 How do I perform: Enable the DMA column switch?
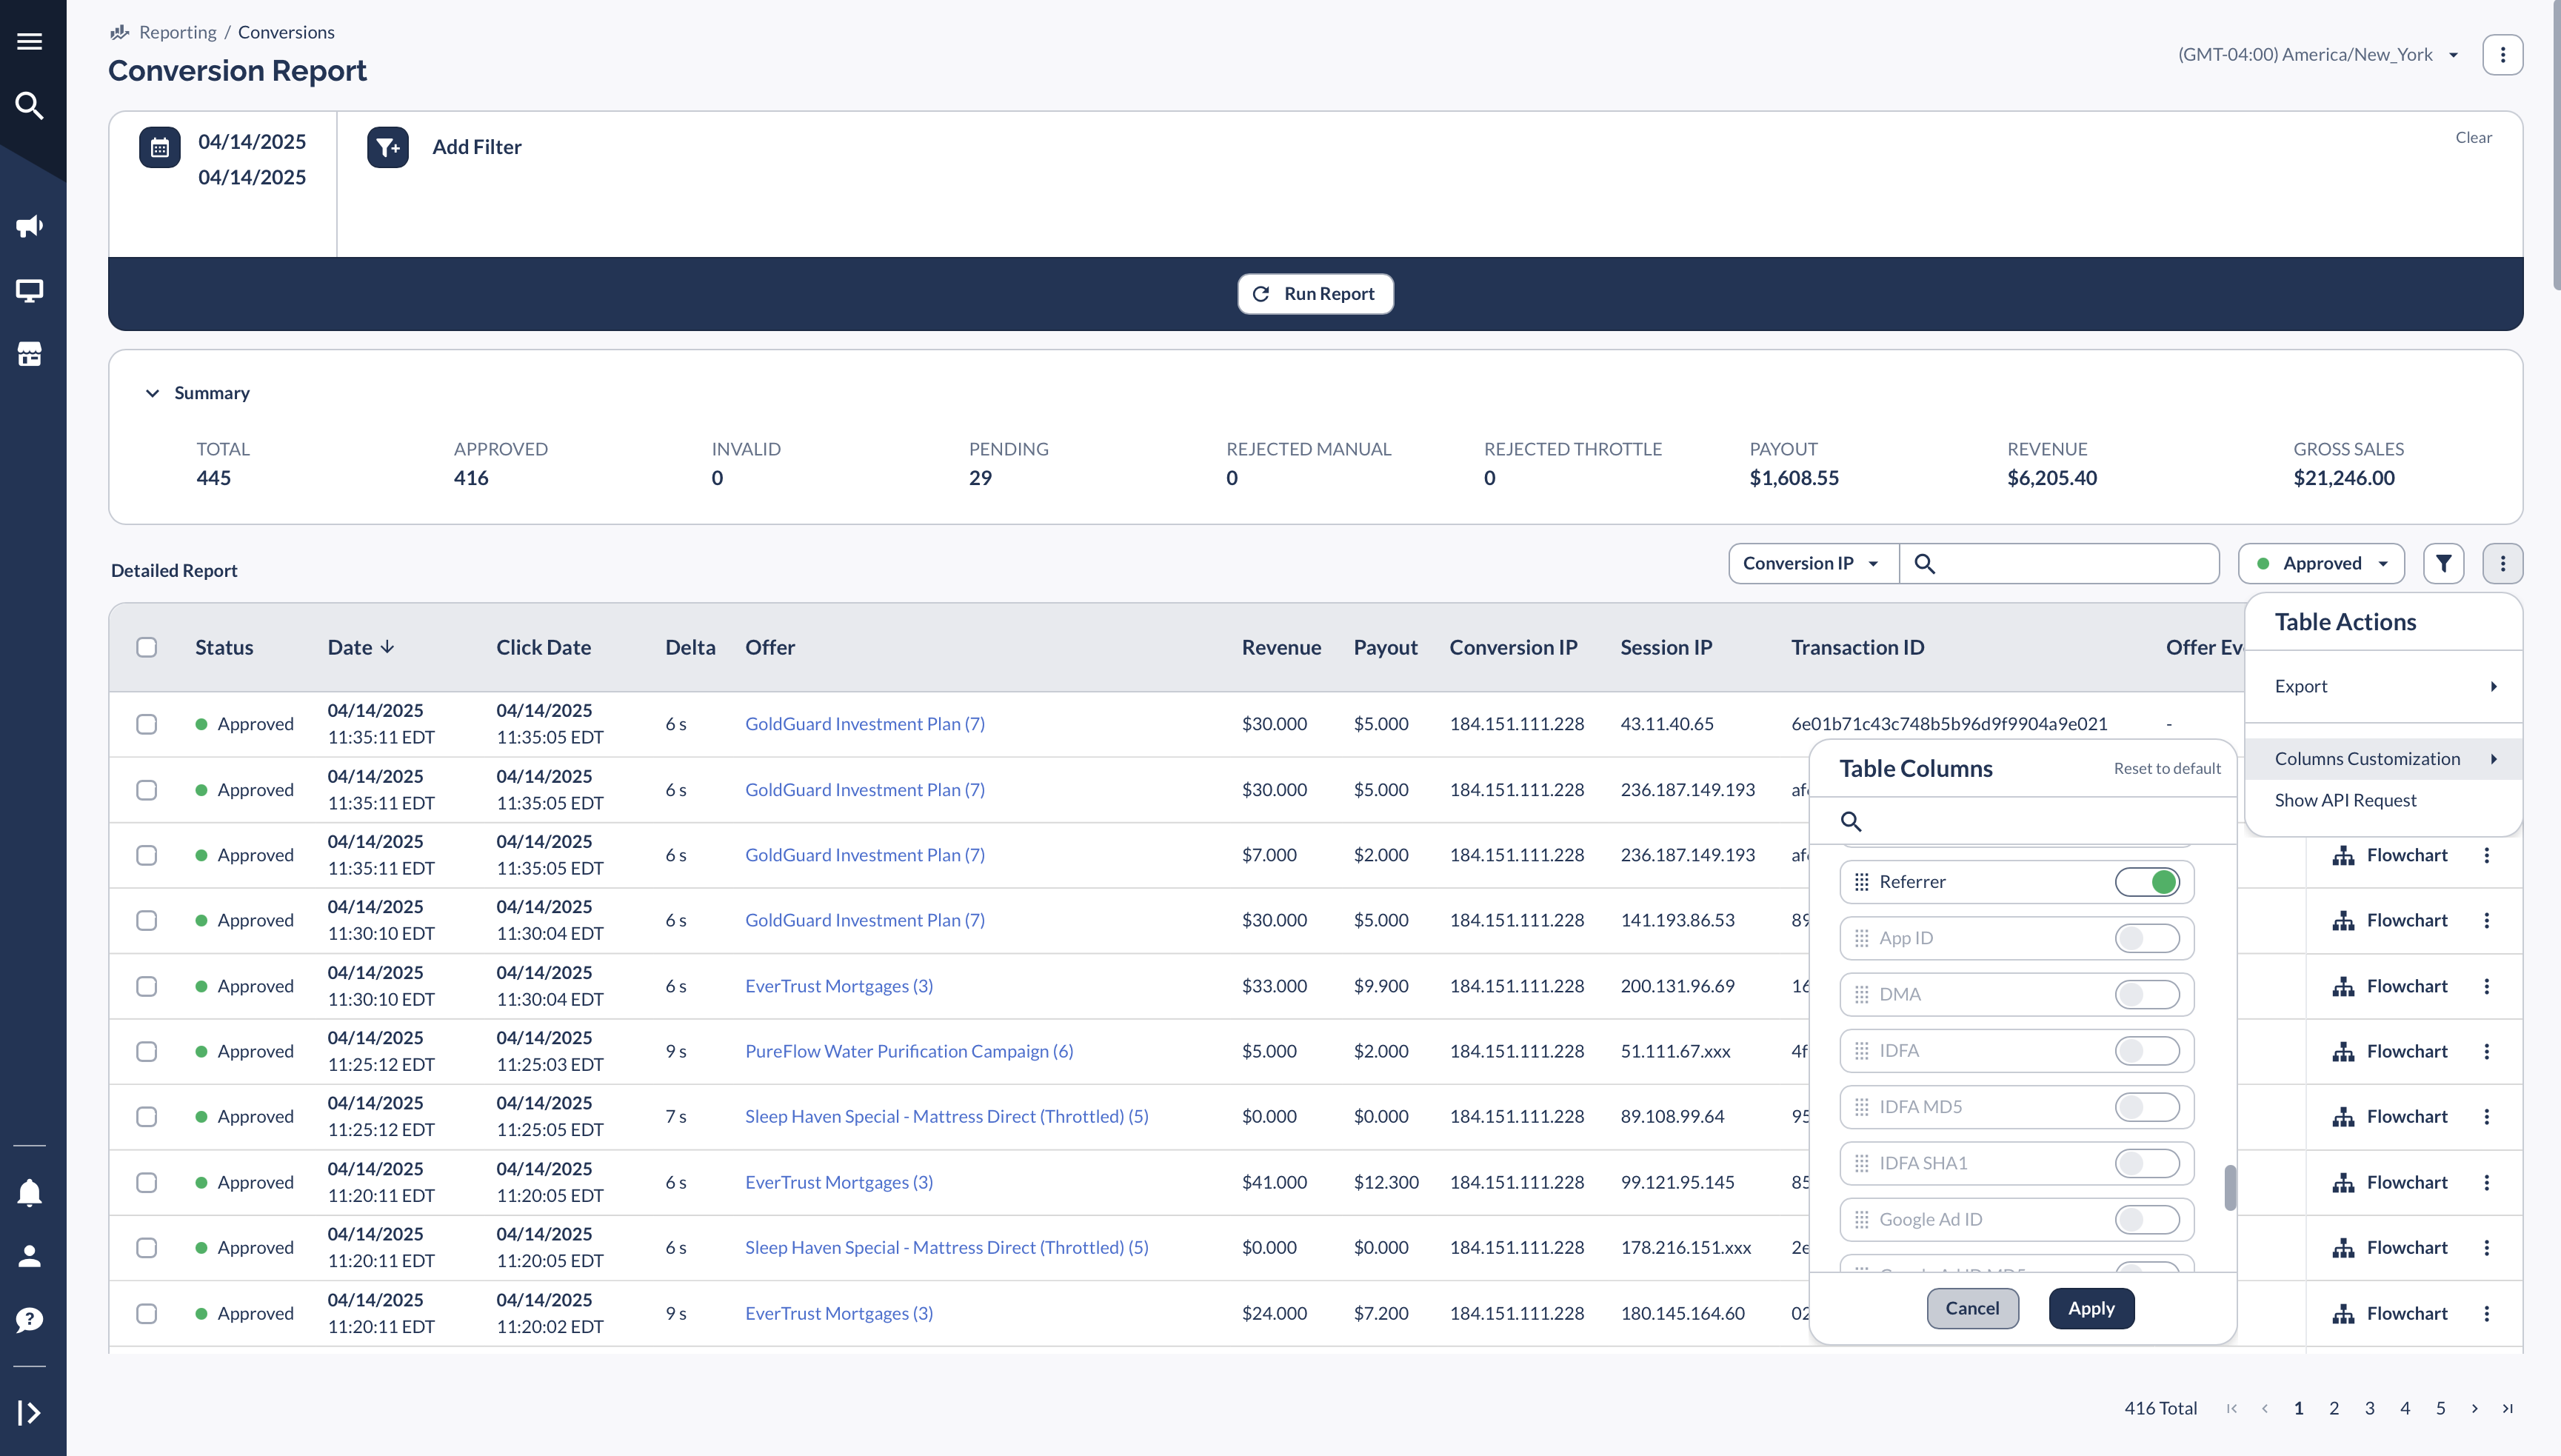coord(2147,994)
